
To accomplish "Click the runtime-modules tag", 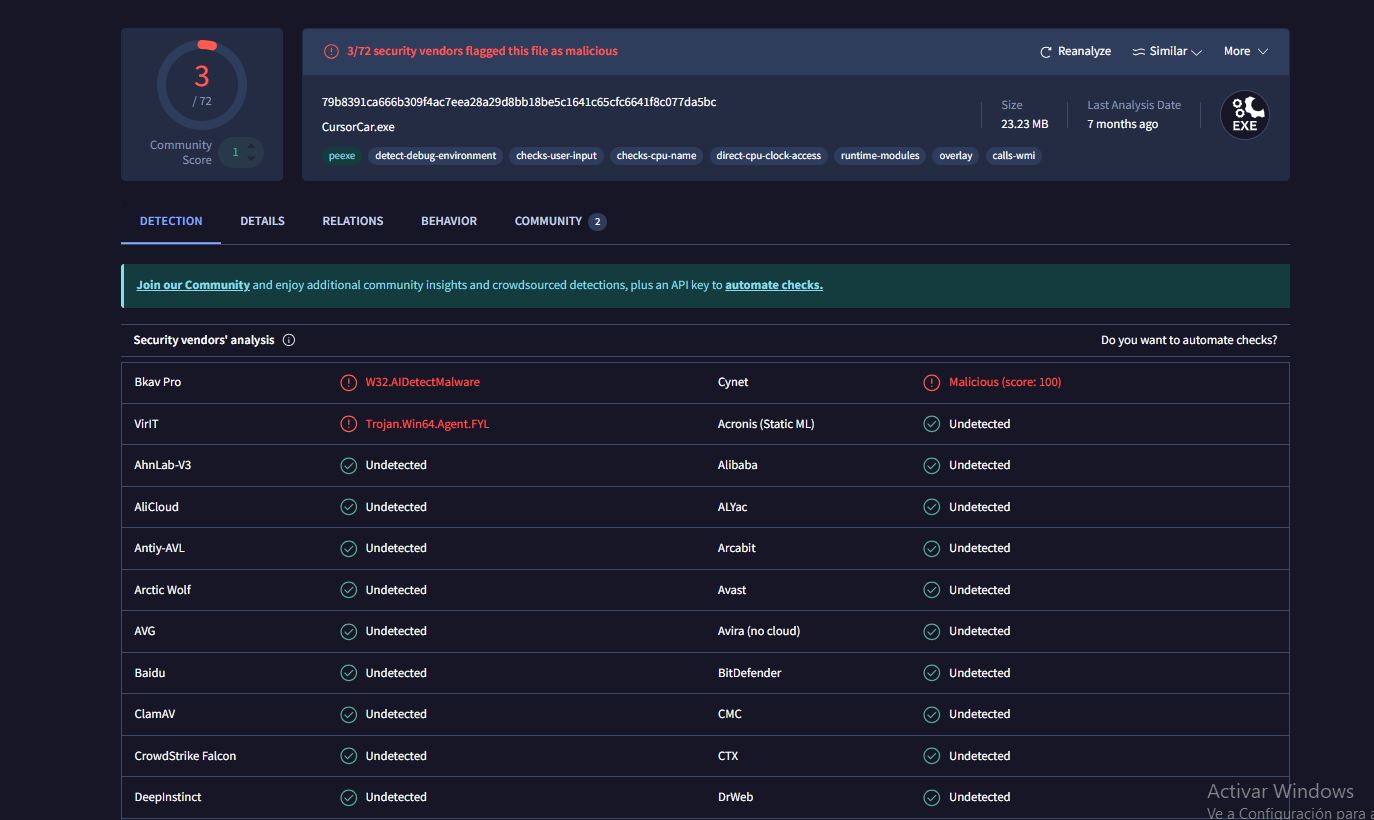I will click(880, 156).
